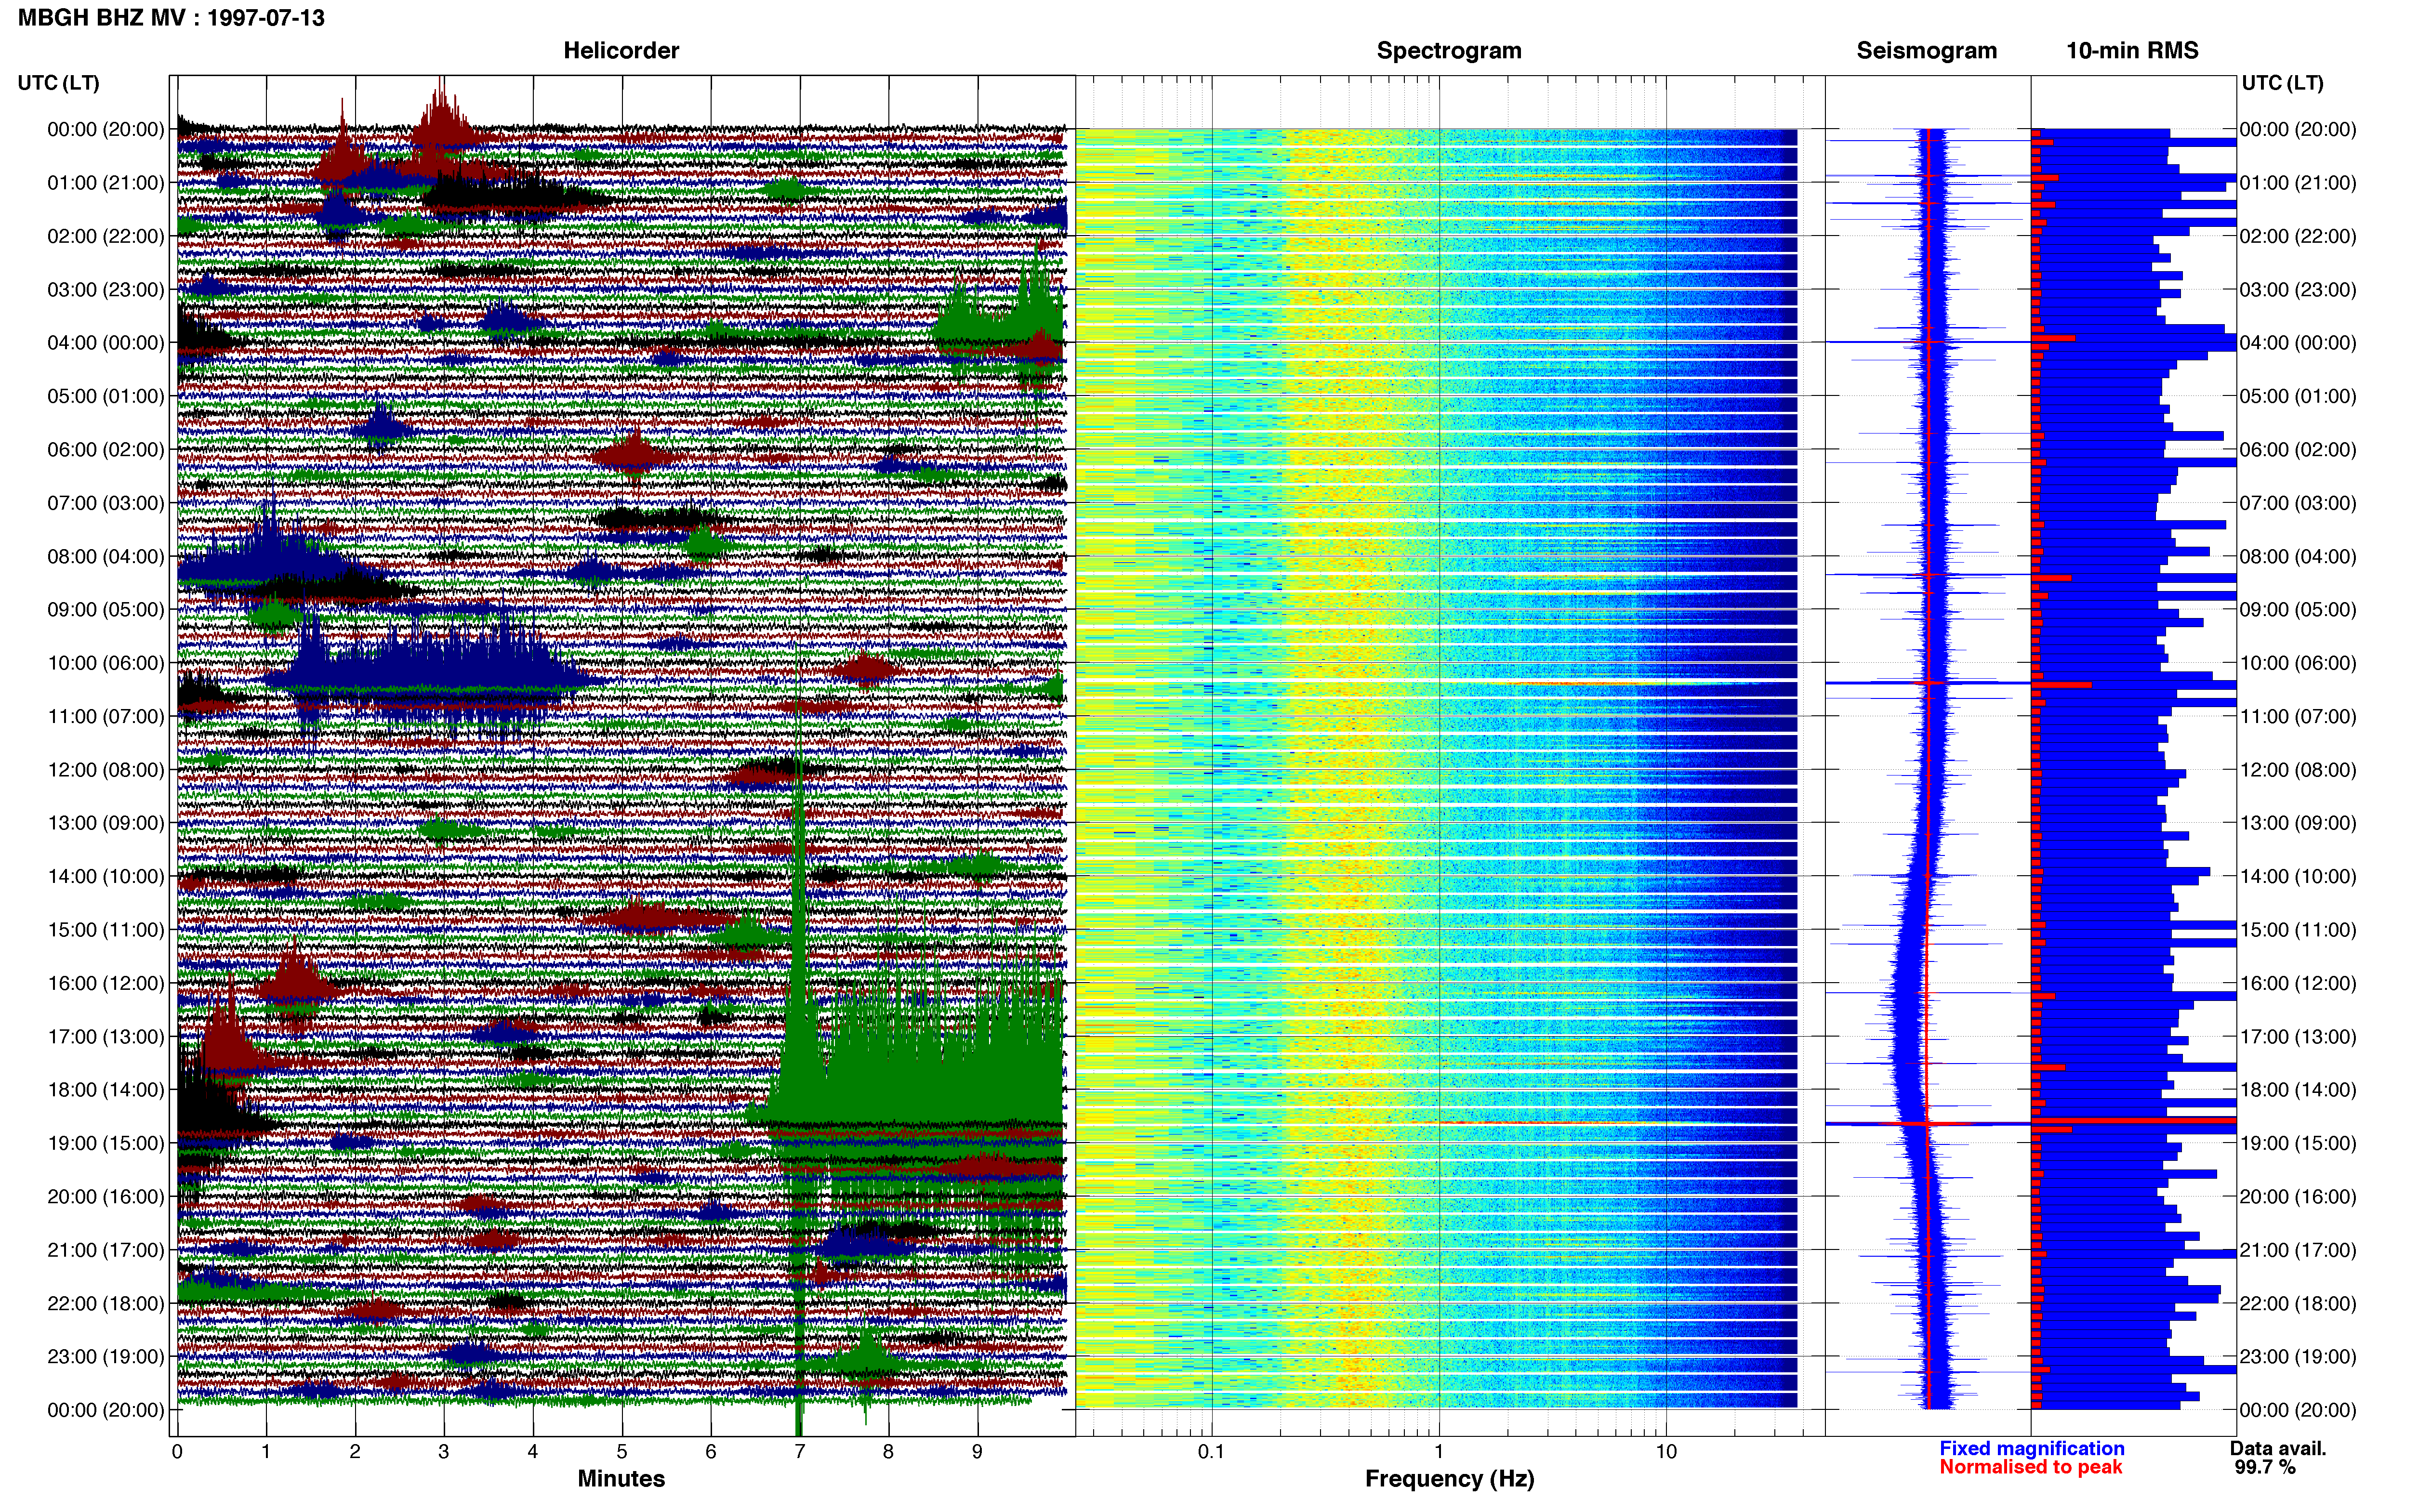This screenshot has height=1512, width=2418.
Task: Click the left '21:00 (17:00)' time label
Action: pos(106,1250)
